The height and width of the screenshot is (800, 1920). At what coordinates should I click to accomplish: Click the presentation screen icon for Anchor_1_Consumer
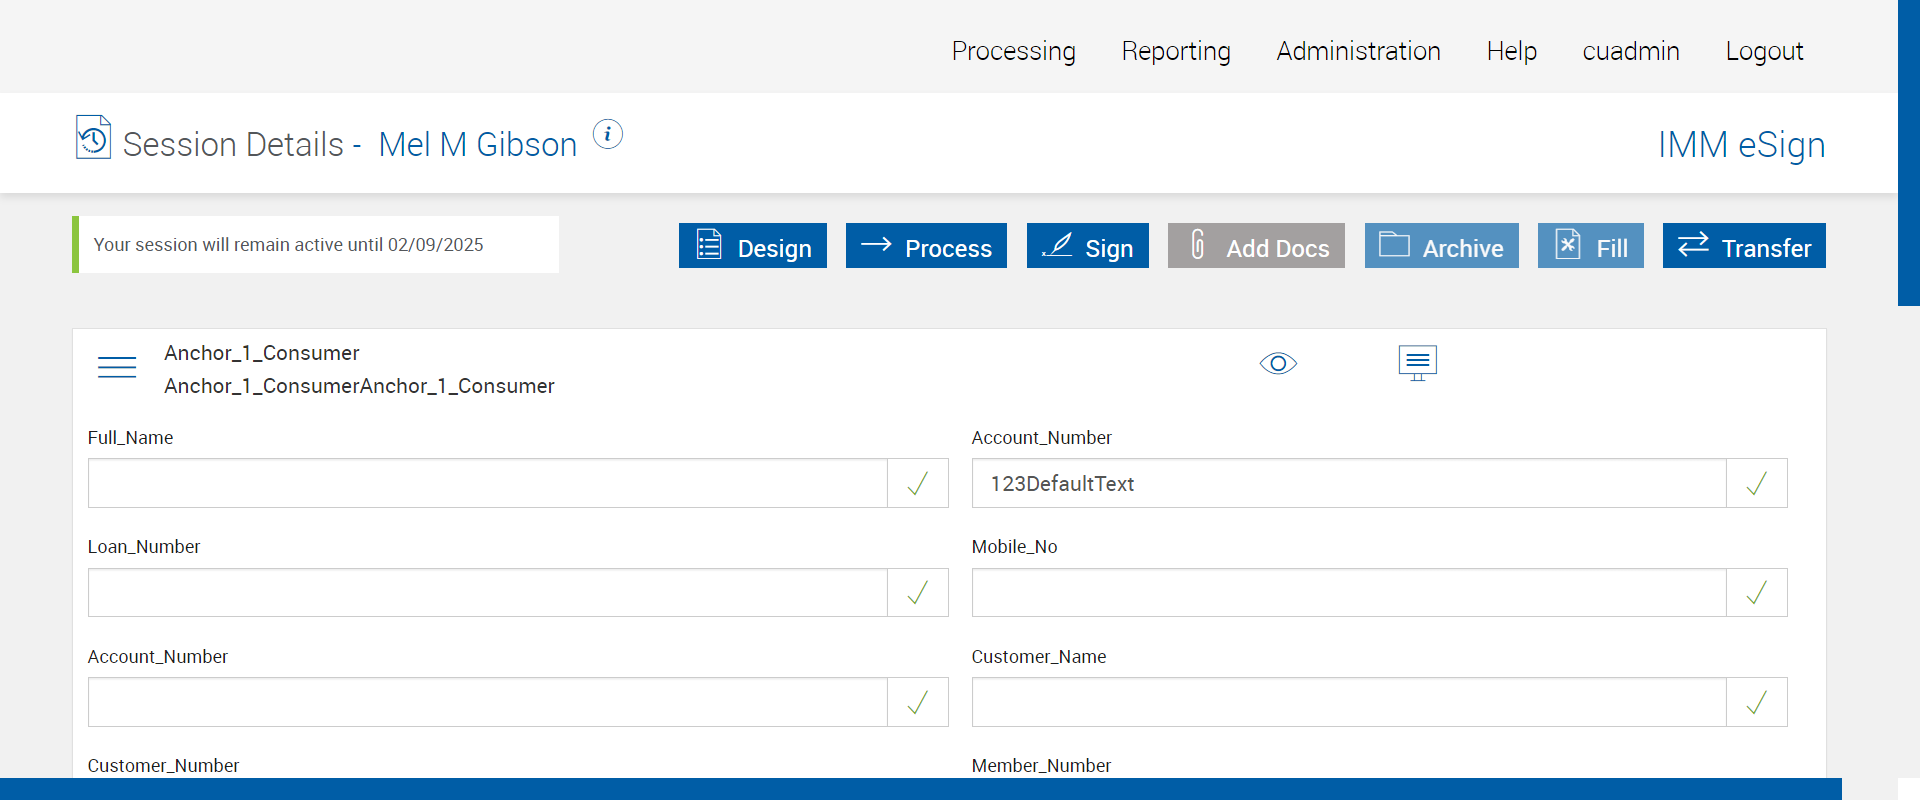[1417, 363]
